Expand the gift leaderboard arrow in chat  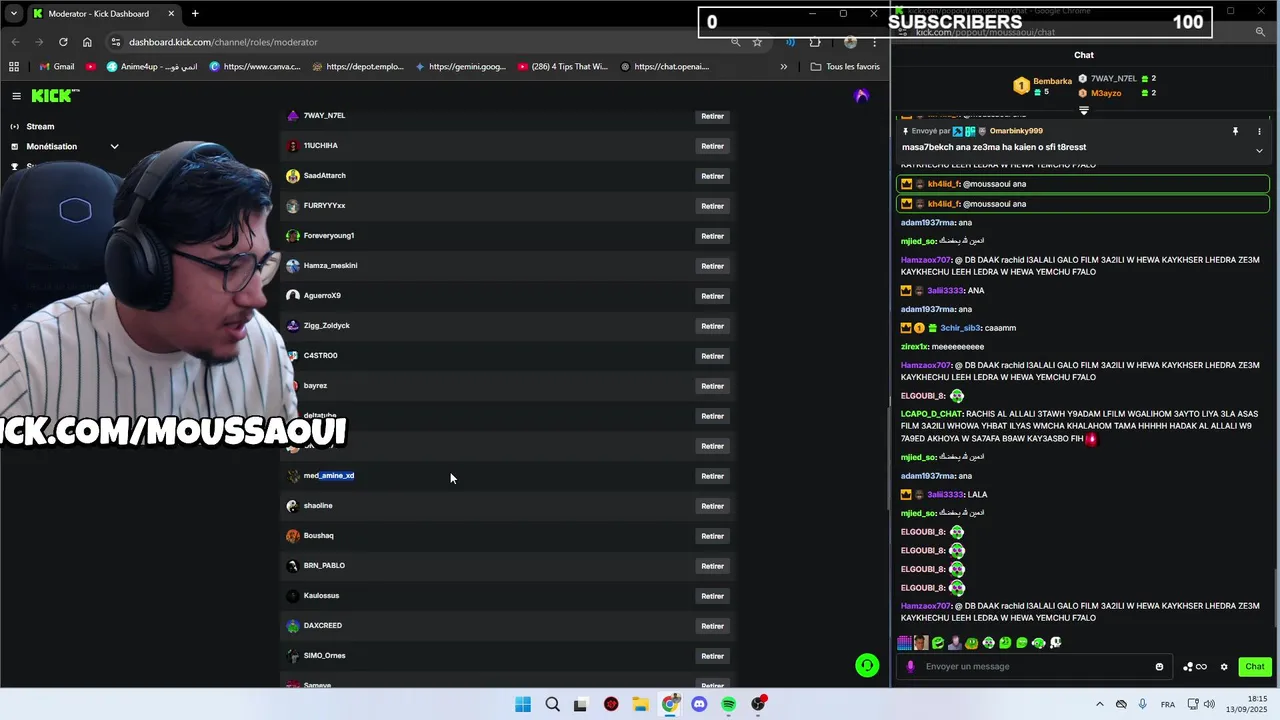tap(1084, 110)
